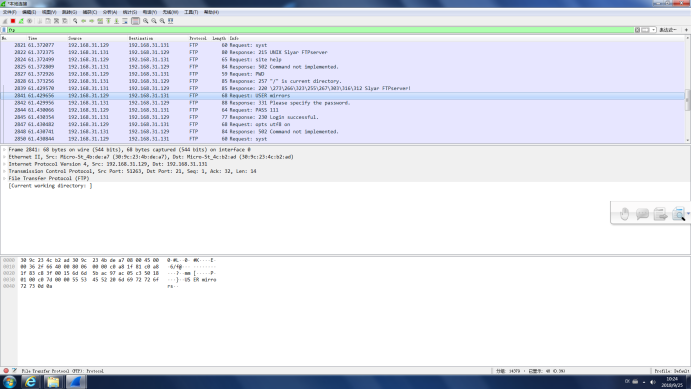This screenshot has height=389, width=692.
Task: Click the ftp display filter field
Action: (x=320, y=30)
